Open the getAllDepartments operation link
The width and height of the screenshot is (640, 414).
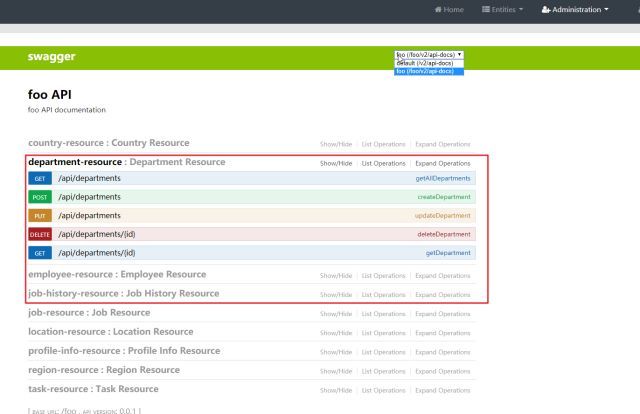point(443,178)
